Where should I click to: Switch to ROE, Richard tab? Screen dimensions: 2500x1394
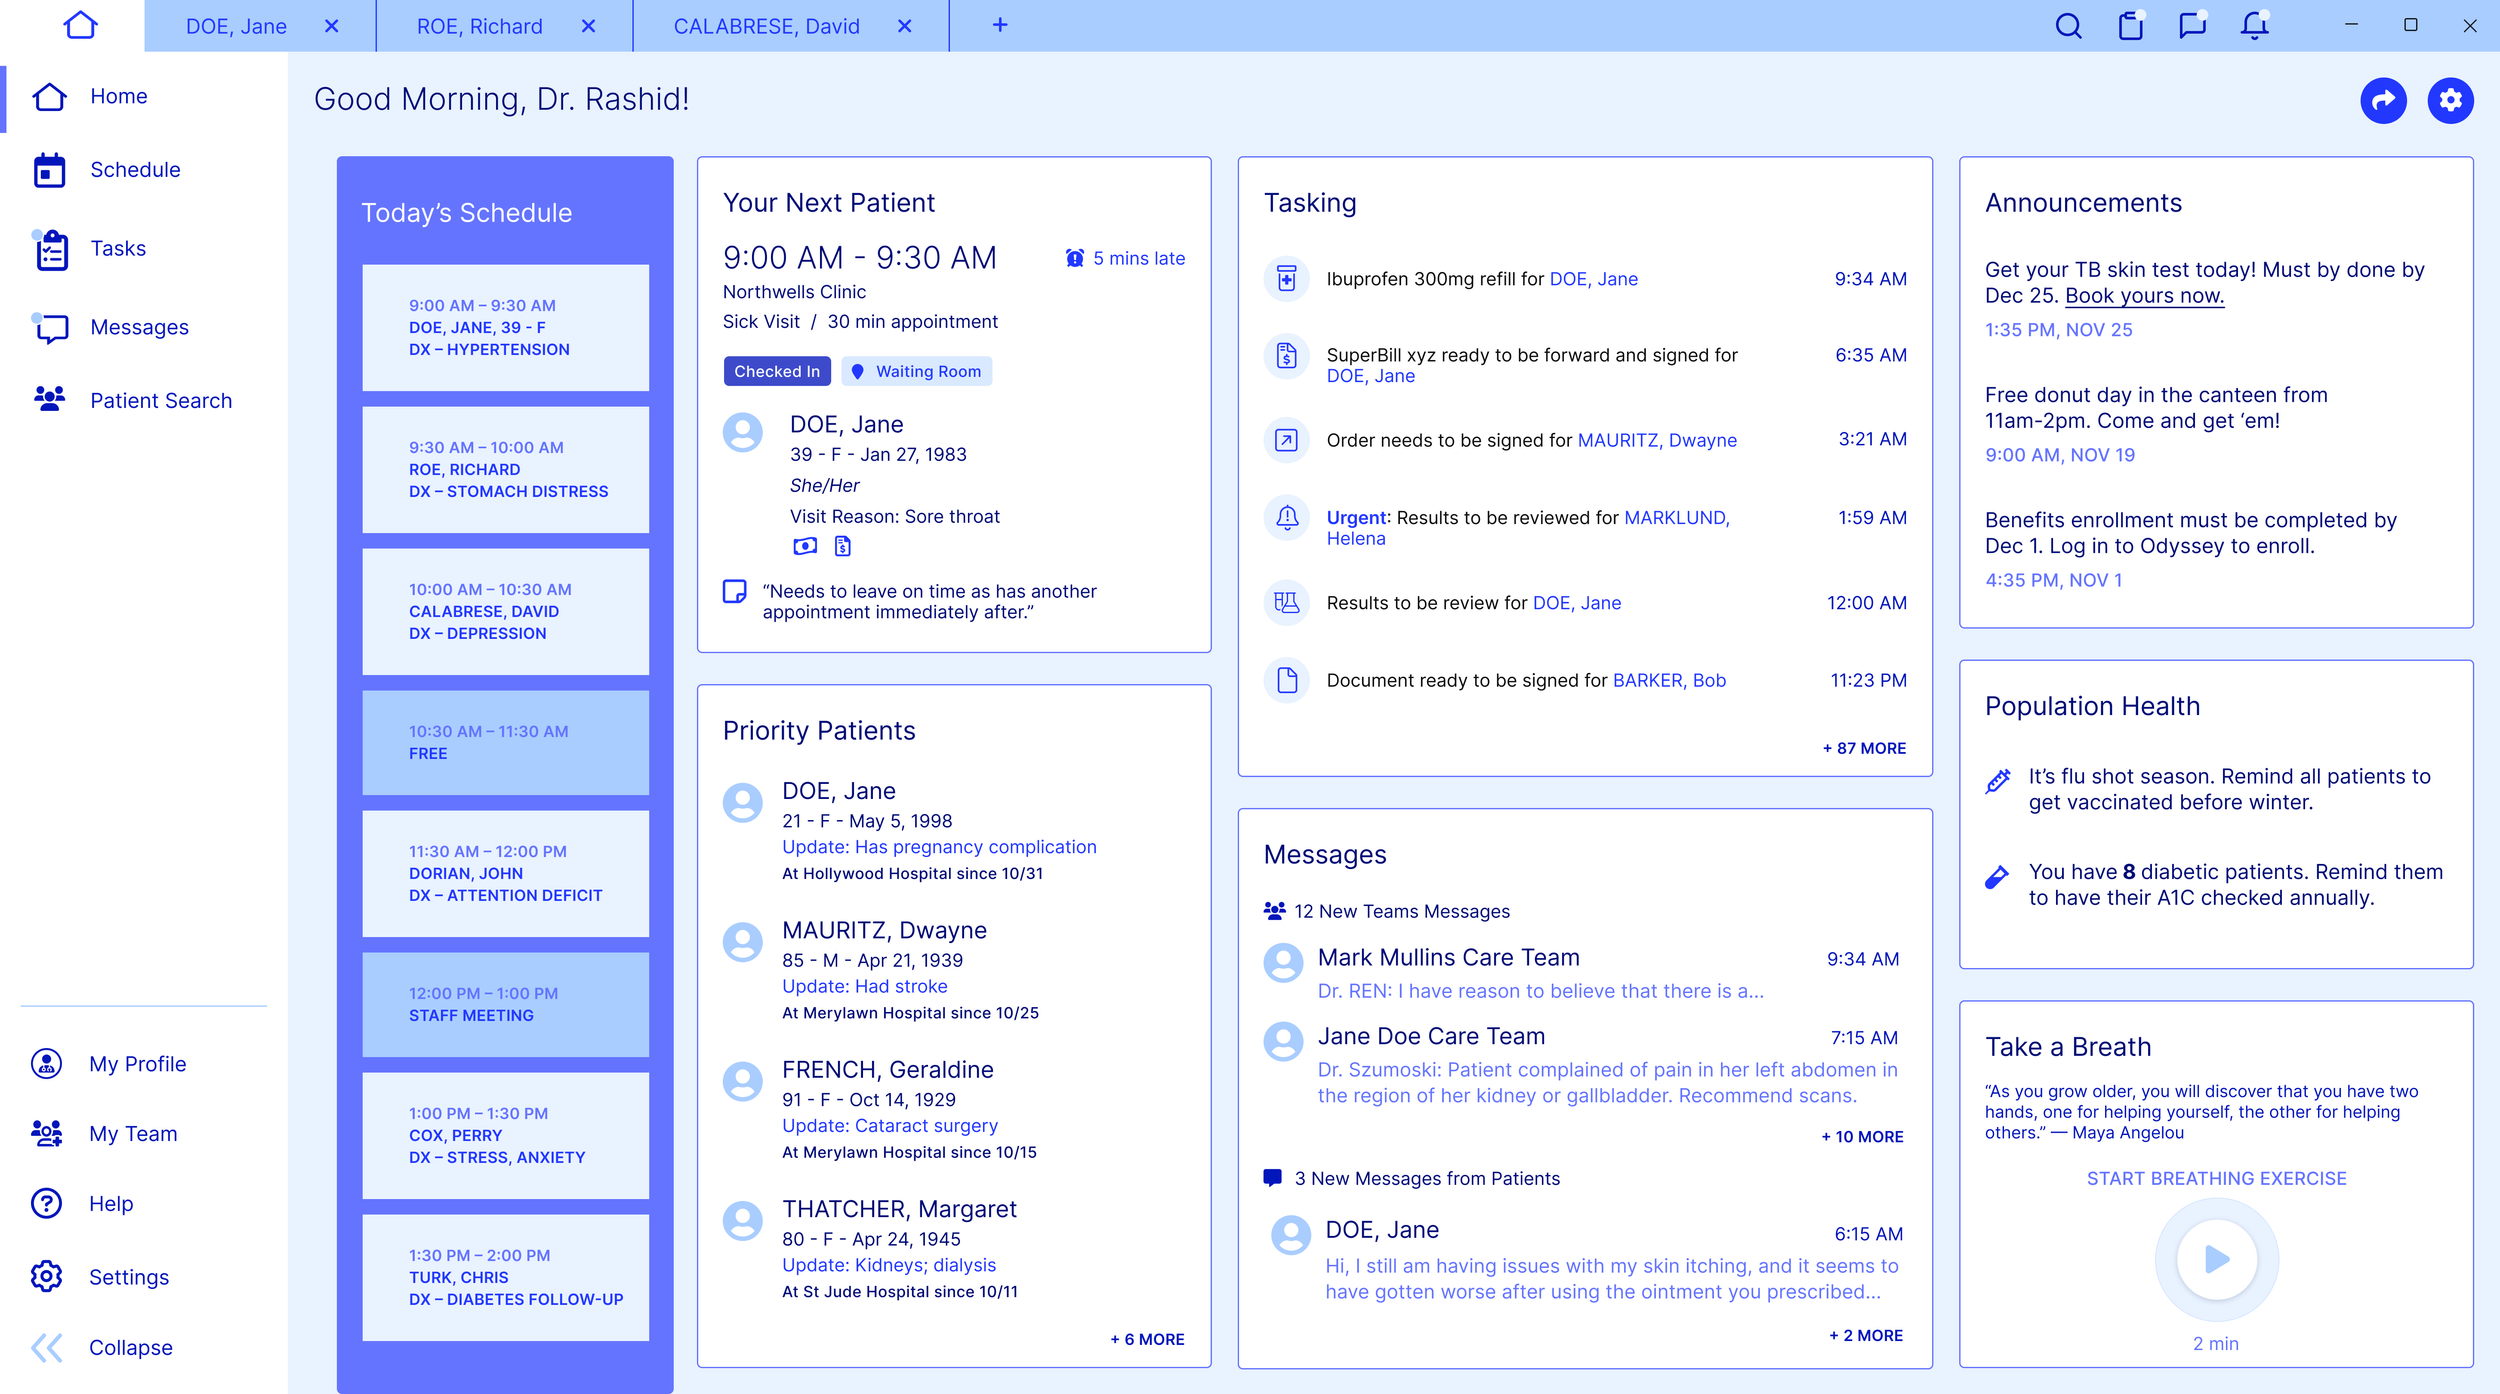click(x=480, y=26)
